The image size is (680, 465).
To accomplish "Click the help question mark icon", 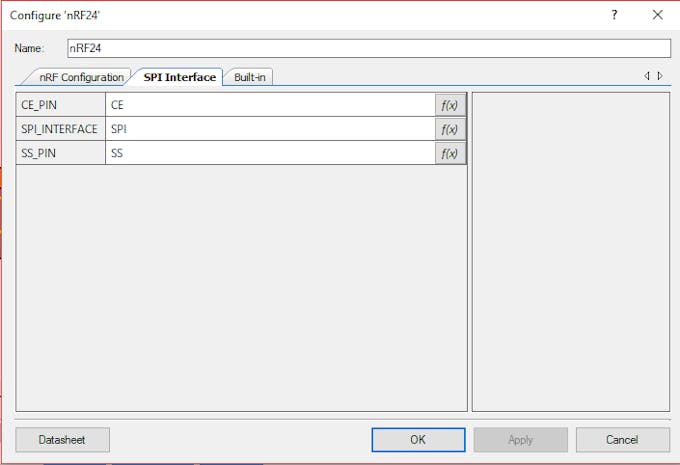I will [x=614, y=15].
